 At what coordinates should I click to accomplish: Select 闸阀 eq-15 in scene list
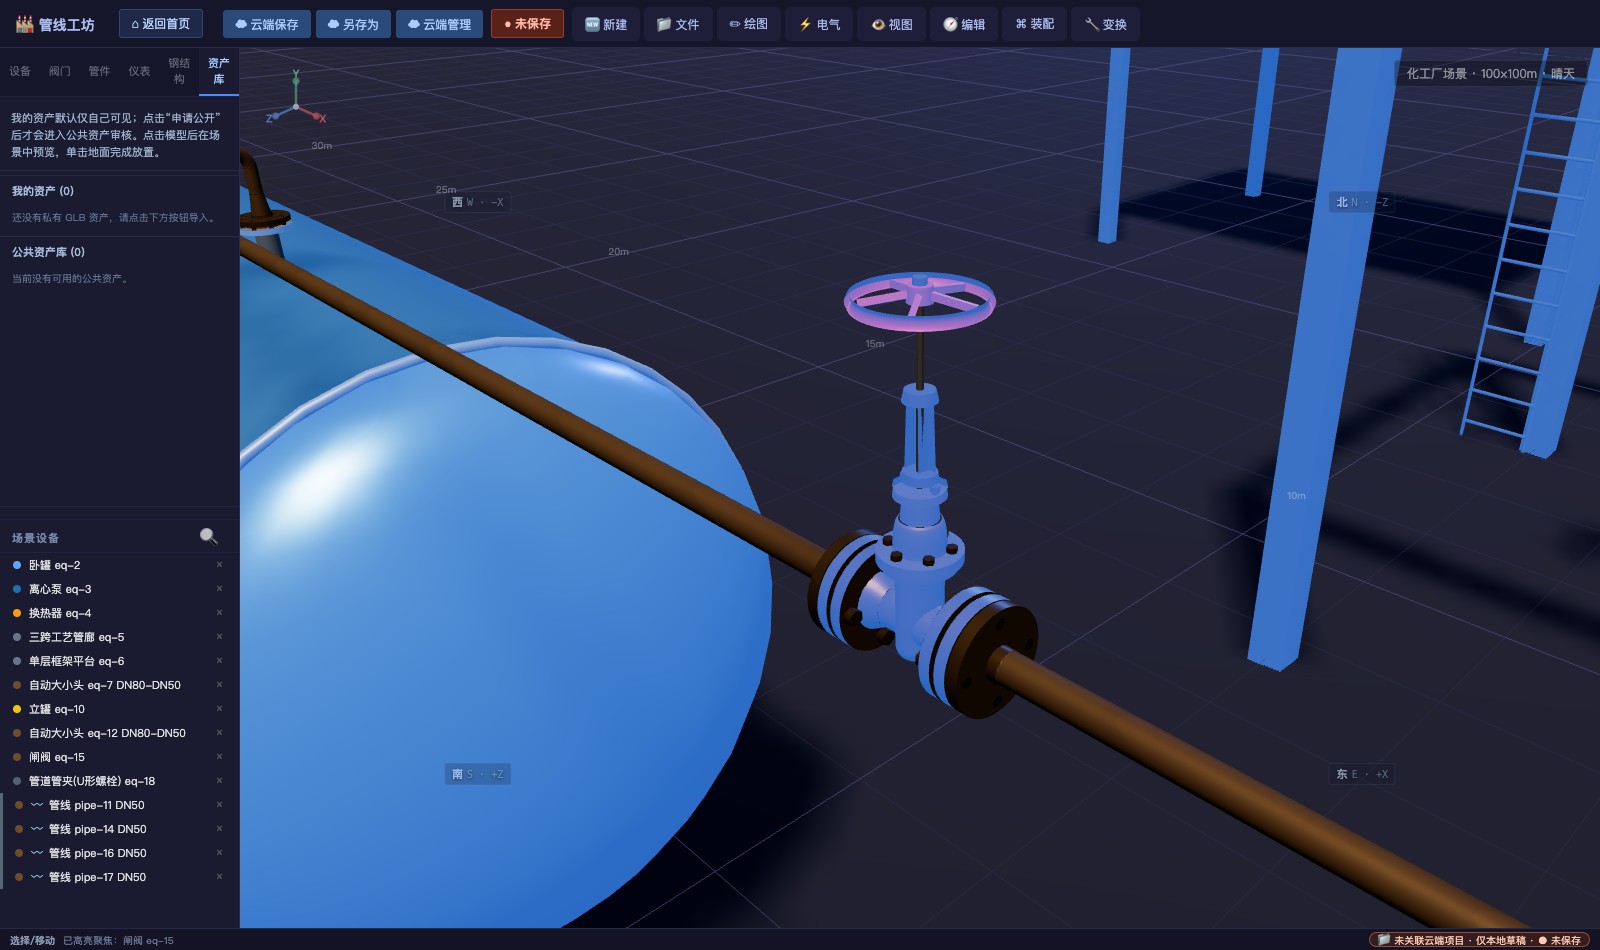(x=119, y=757)
